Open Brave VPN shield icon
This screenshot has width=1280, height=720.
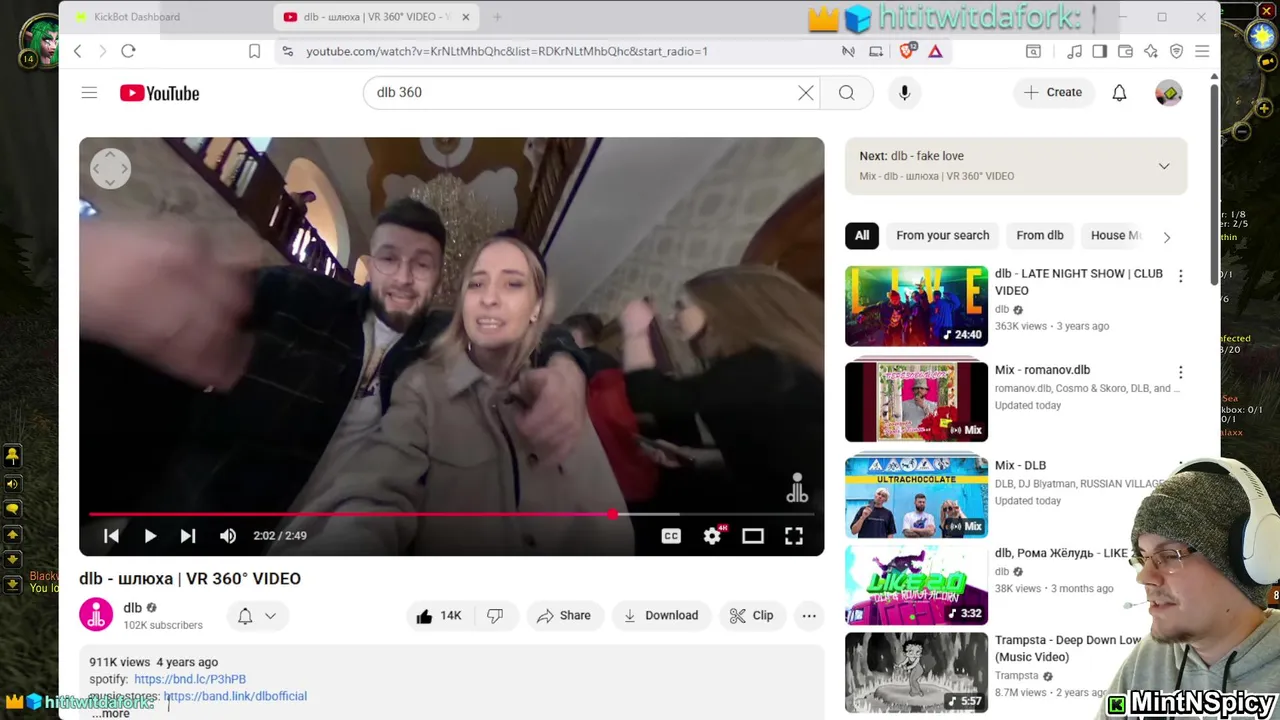1176,51
